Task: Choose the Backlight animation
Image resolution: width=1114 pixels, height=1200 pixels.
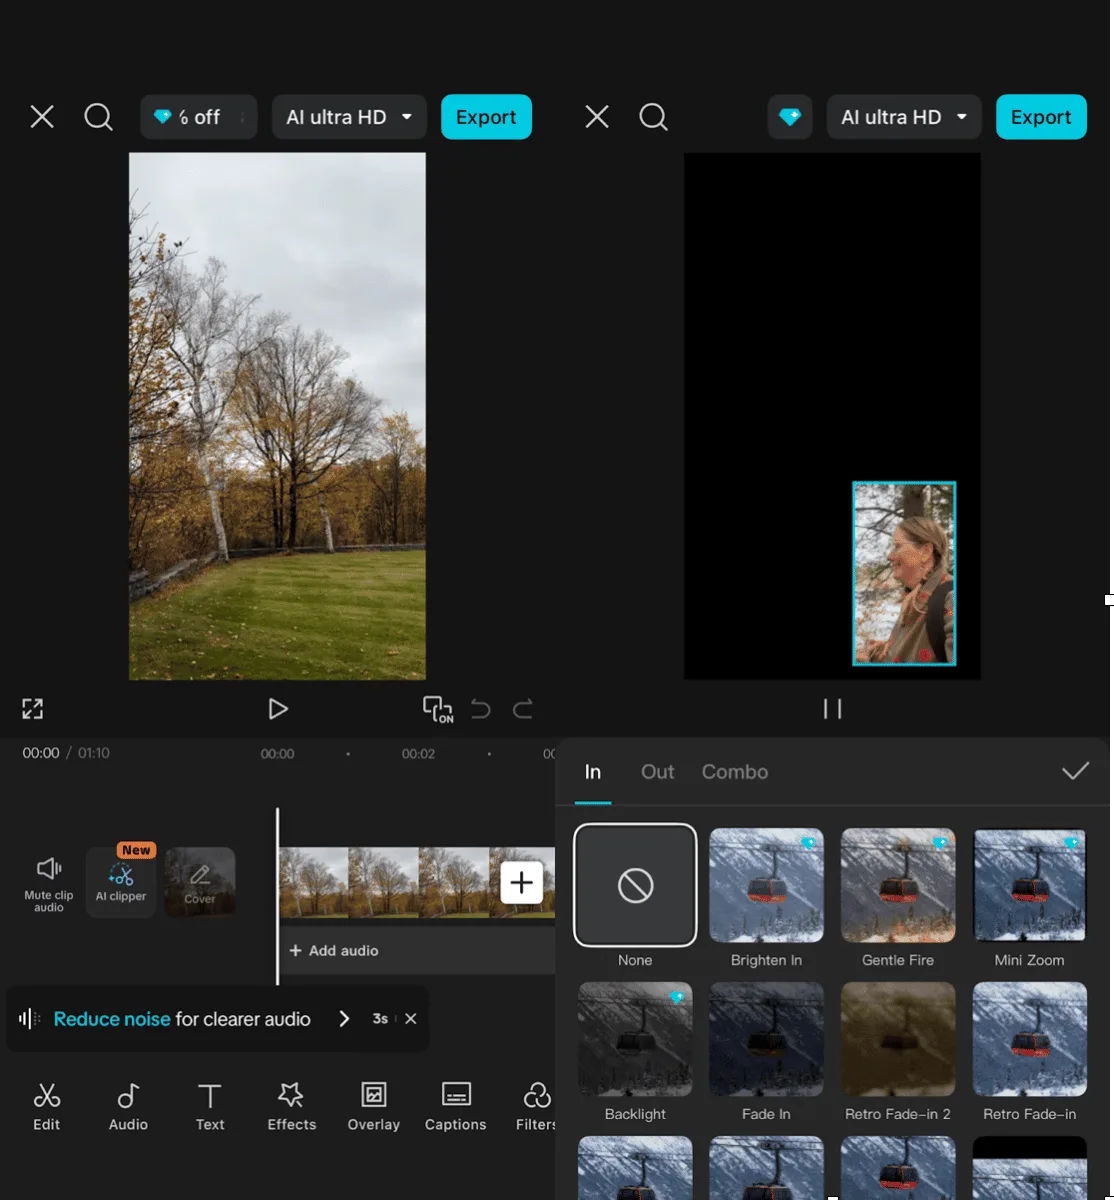Action: 635,1039
